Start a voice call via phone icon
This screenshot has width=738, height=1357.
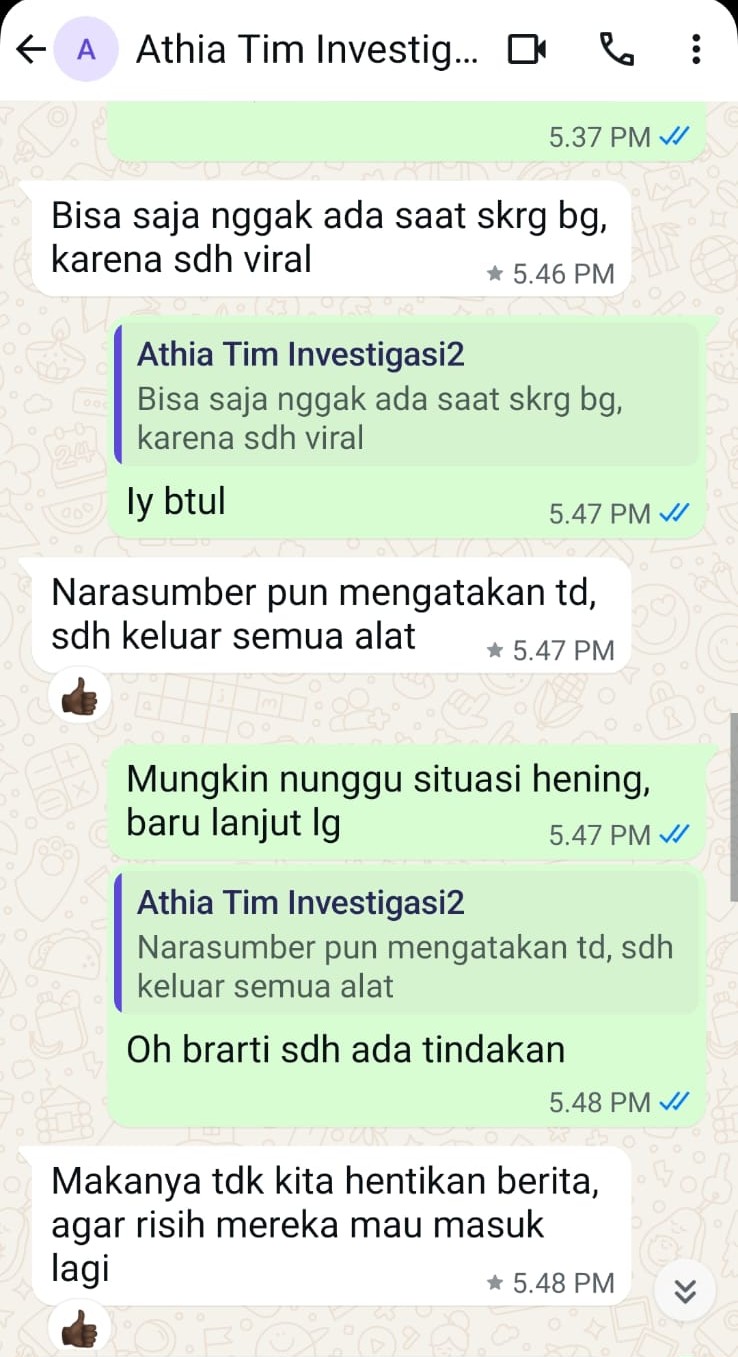616,49
